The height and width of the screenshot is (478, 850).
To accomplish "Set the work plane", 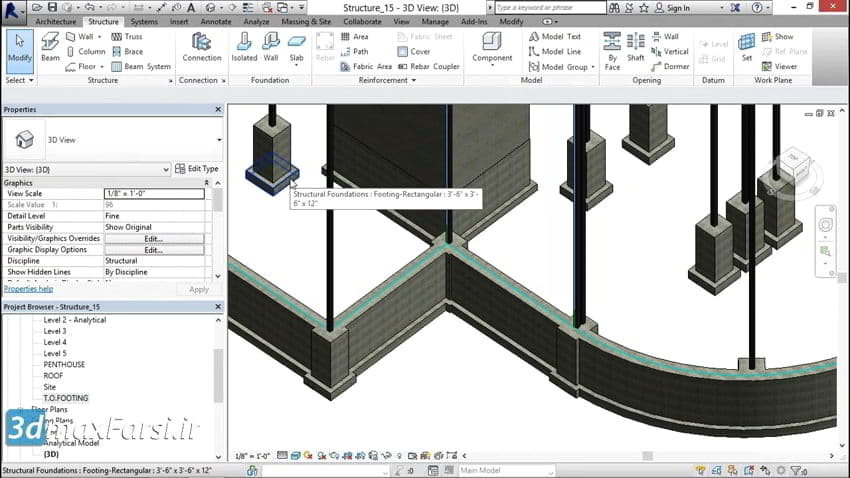I will tap(746, 48).
